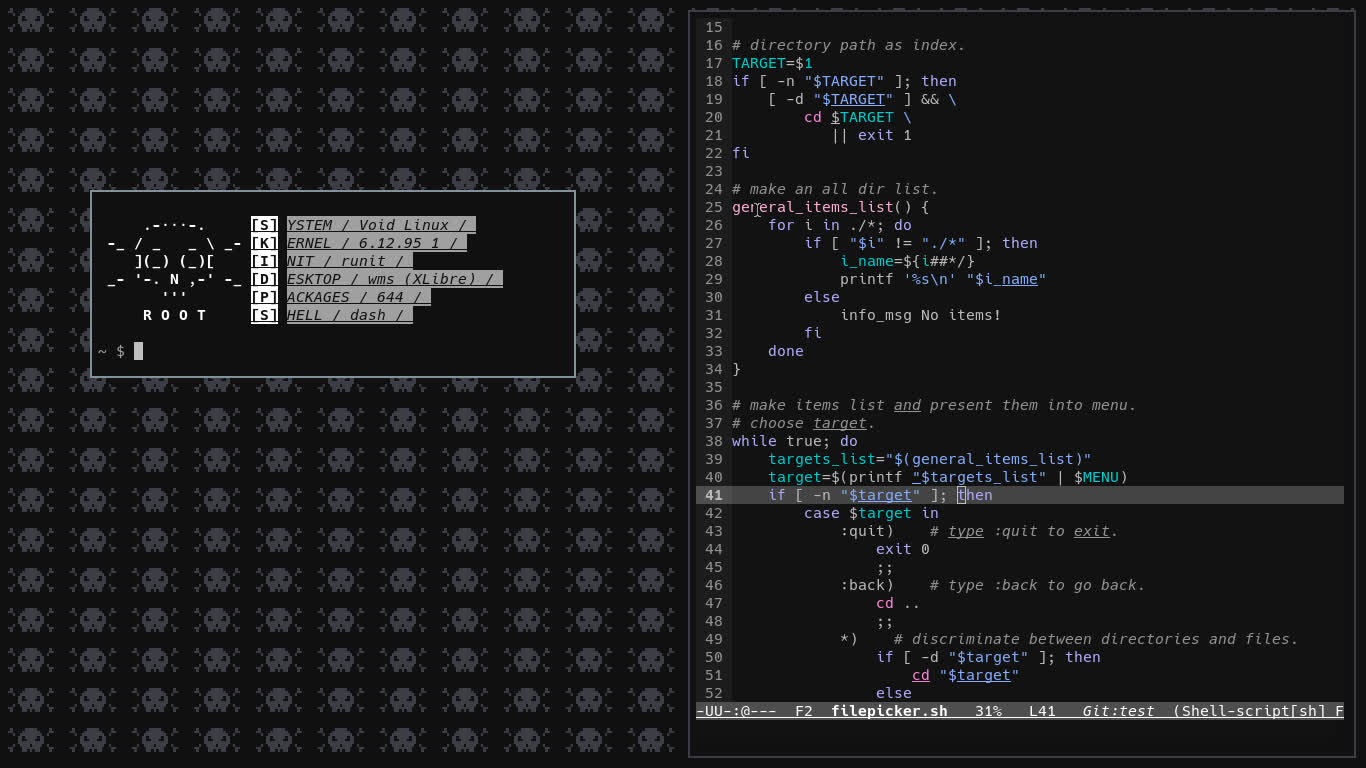Click the [S] badge beside SHELL

(264, 315)
